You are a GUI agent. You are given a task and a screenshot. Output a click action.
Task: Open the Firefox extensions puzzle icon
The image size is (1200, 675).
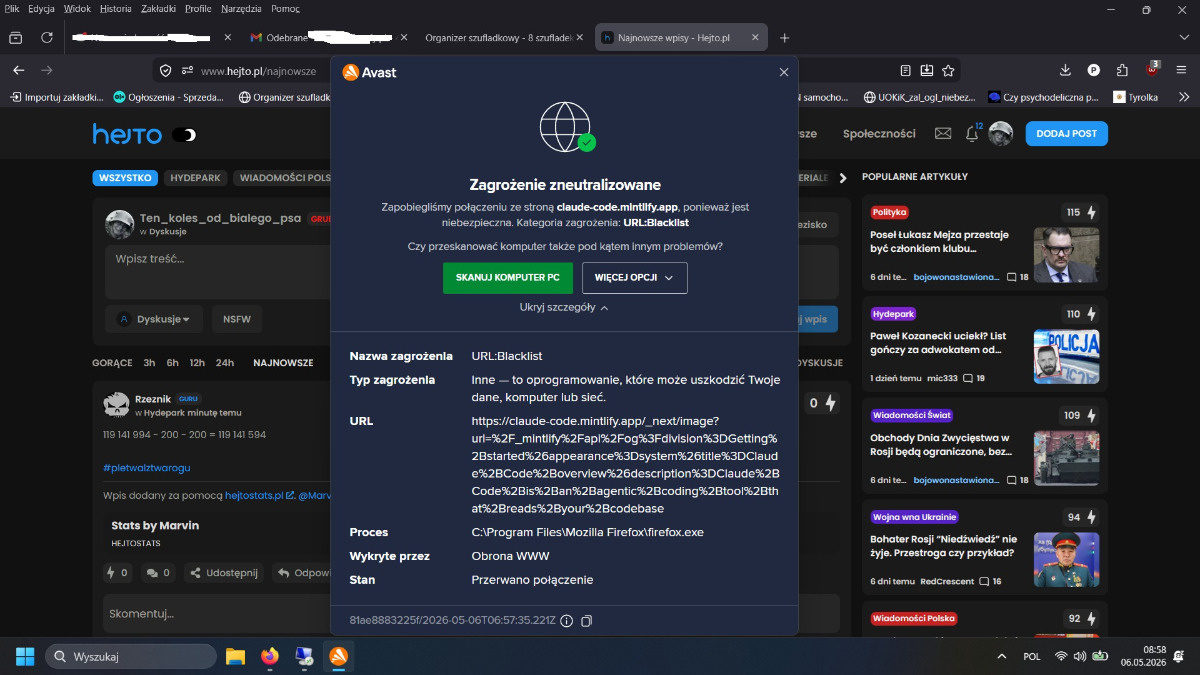(x=1122, y=70)
